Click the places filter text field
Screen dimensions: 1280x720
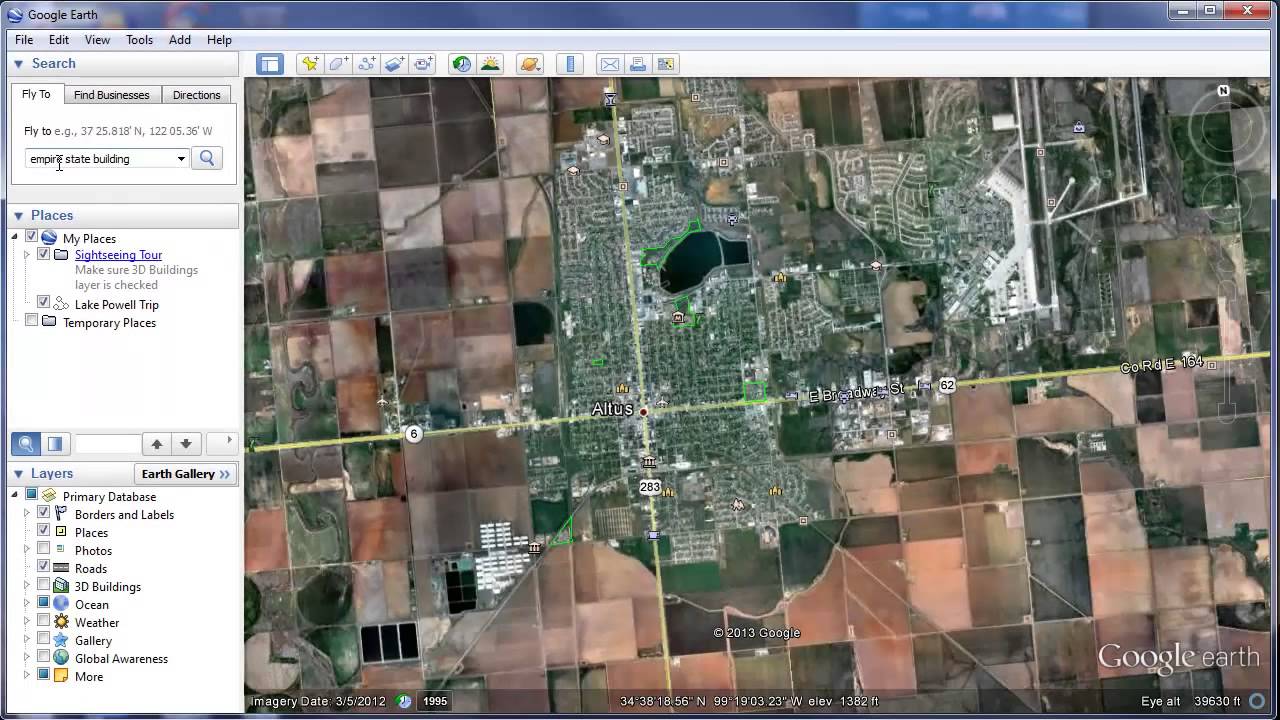click(108, 444)
